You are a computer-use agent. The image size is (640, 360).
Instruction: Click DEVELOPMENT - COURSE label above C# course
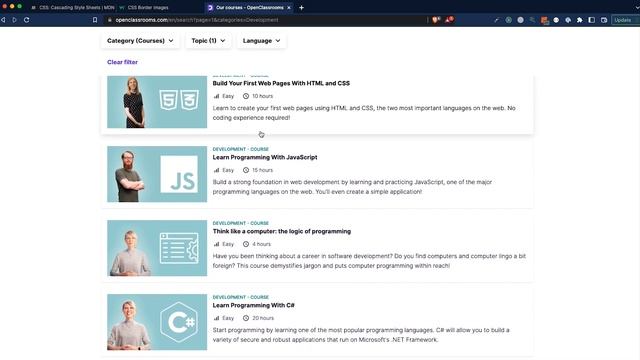[x=240, y=297]
